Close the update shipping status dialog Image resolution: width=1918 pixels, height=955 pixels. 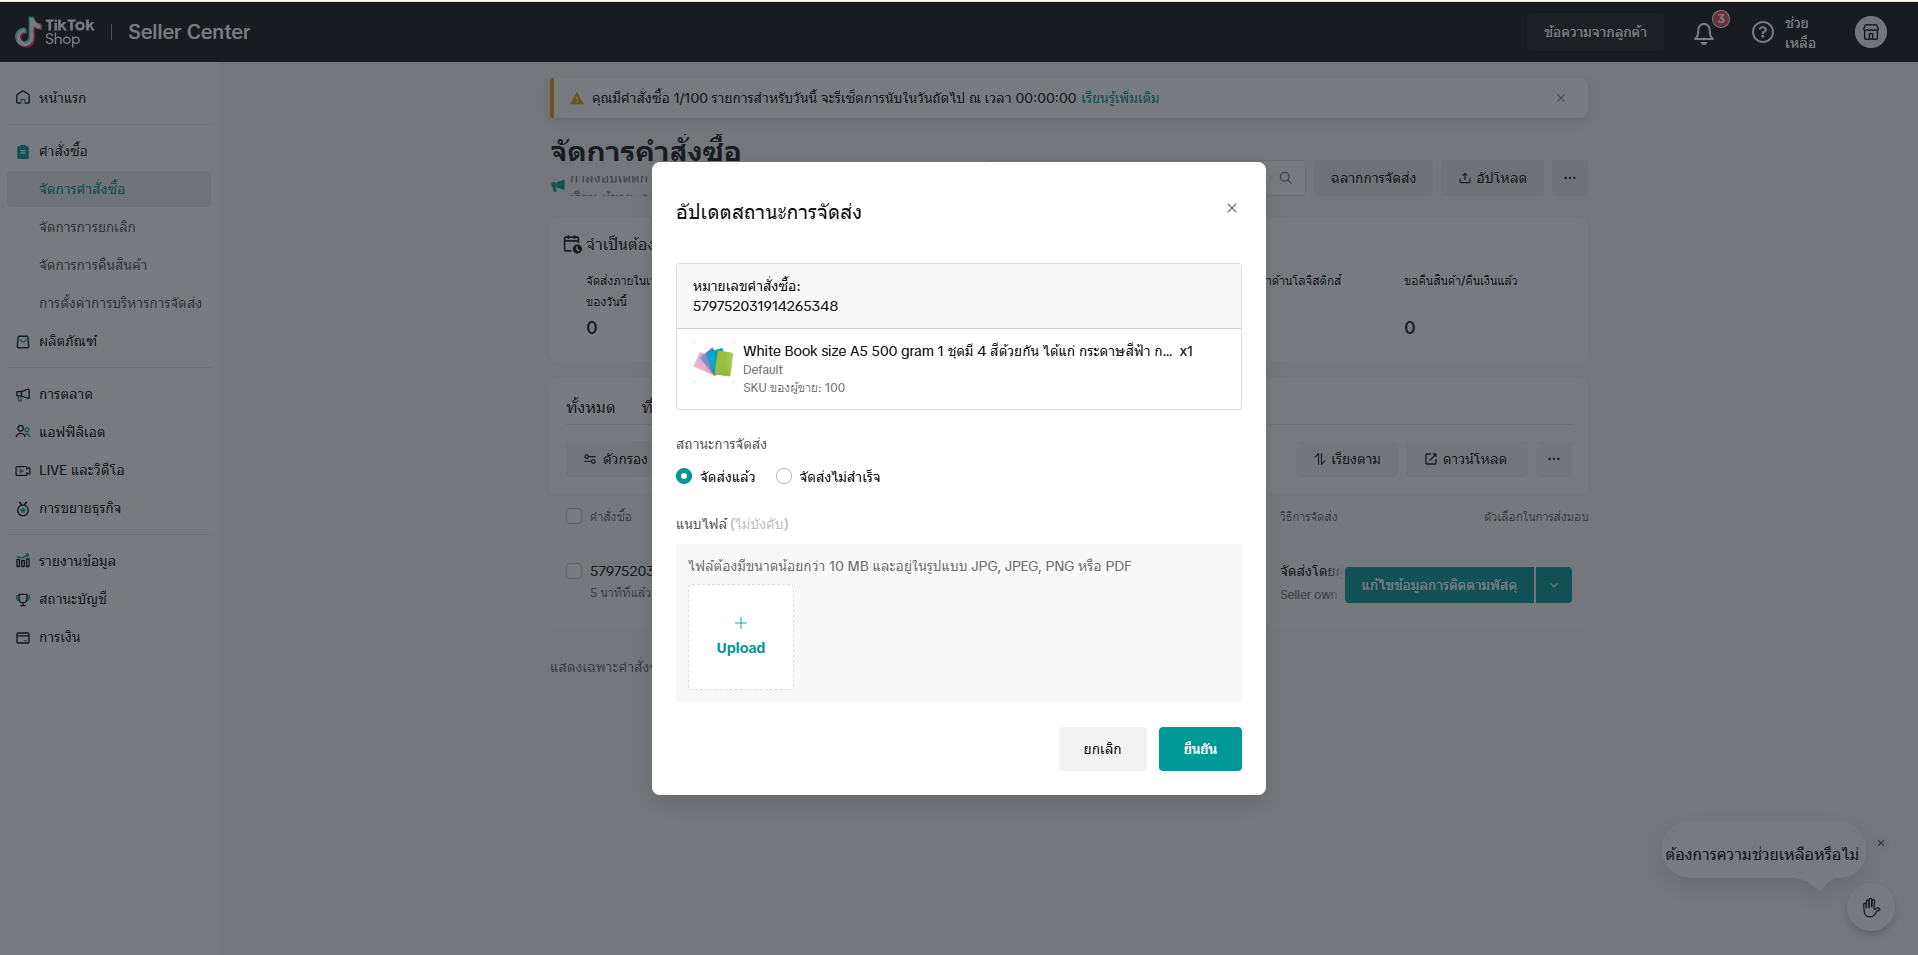click(x=1231, y=208)
